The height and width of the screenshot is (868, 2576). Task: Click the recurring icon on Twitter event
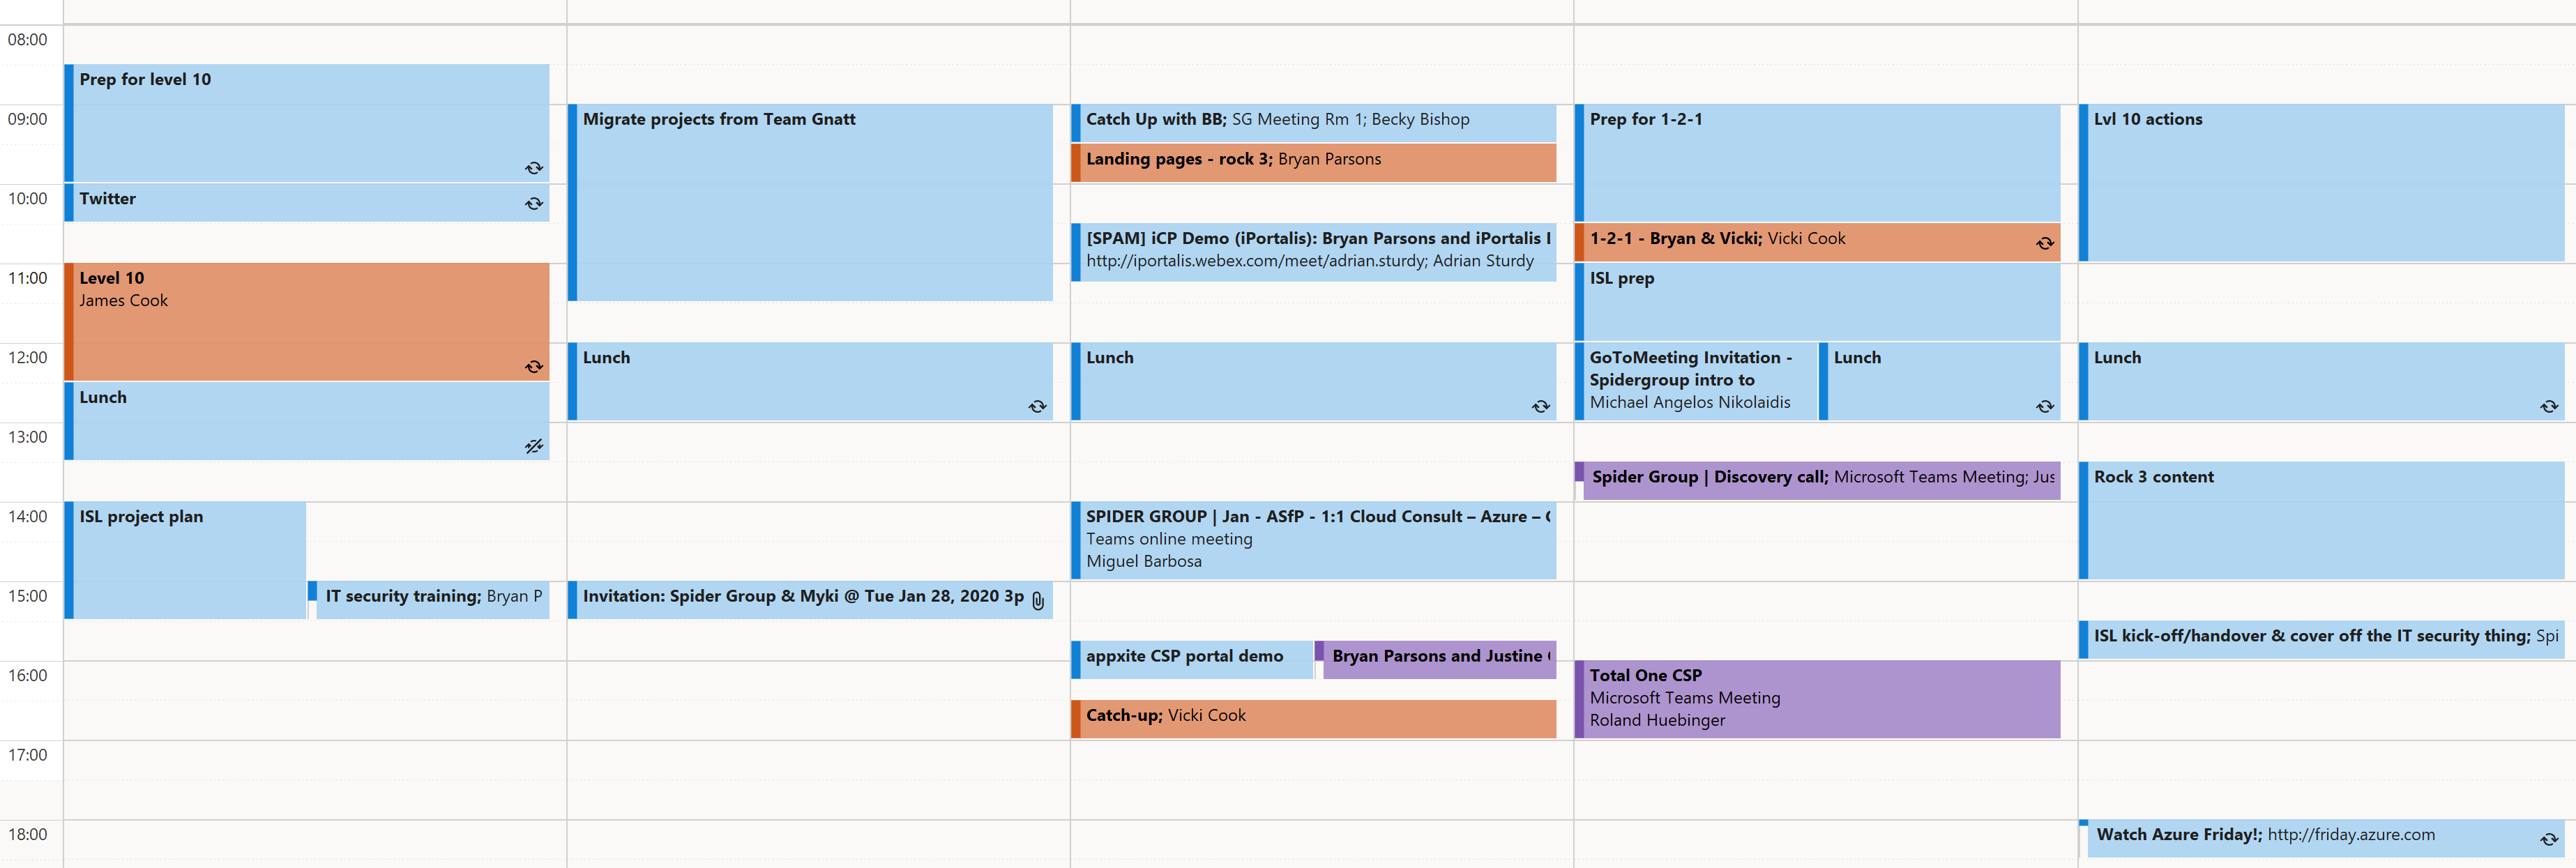(x=534, y=204)
